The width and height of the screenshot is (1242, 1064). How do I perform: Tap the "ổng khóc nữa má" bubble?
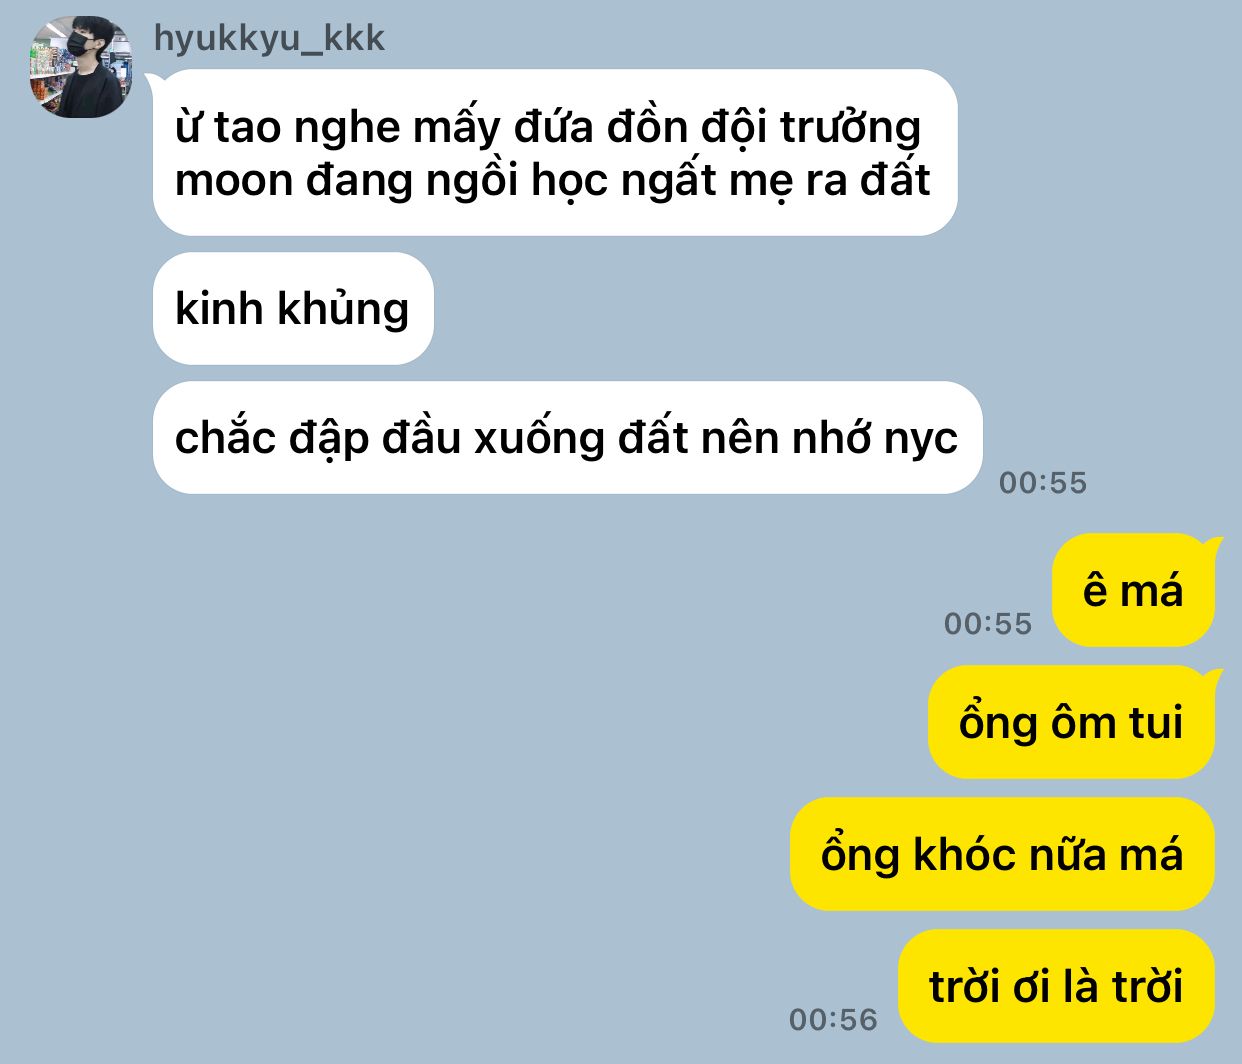[1002, 854]
